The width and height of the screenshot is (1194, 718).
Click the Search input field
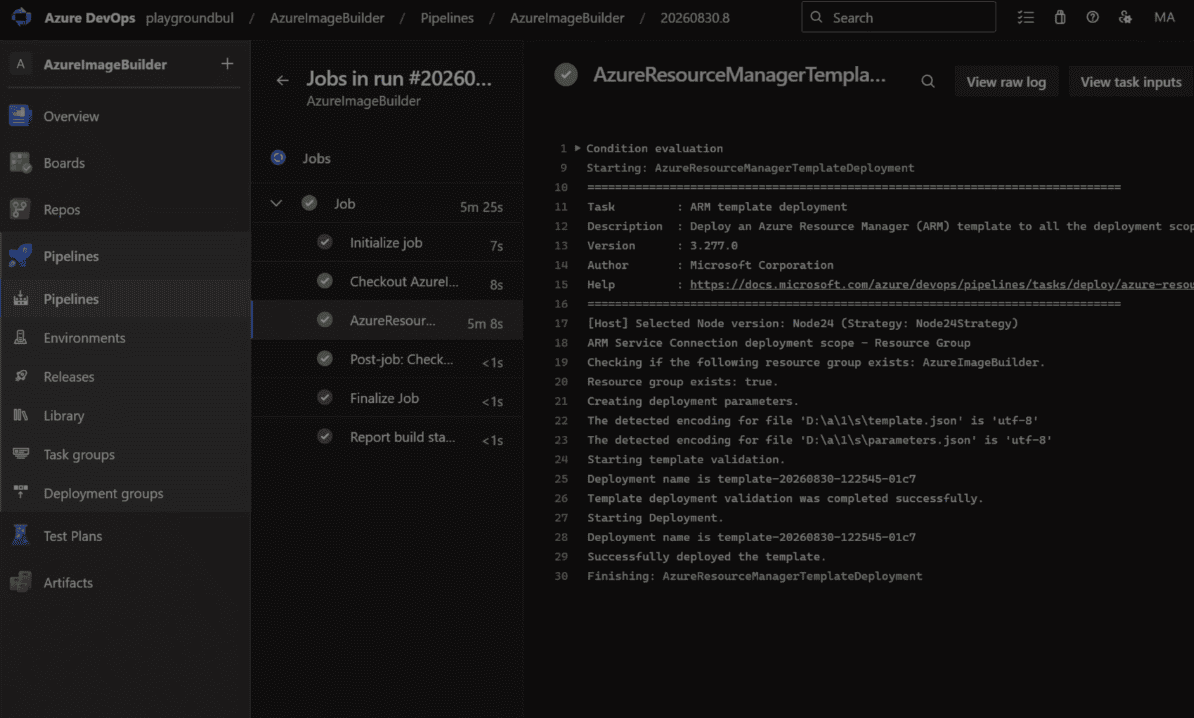pos(899,17)
